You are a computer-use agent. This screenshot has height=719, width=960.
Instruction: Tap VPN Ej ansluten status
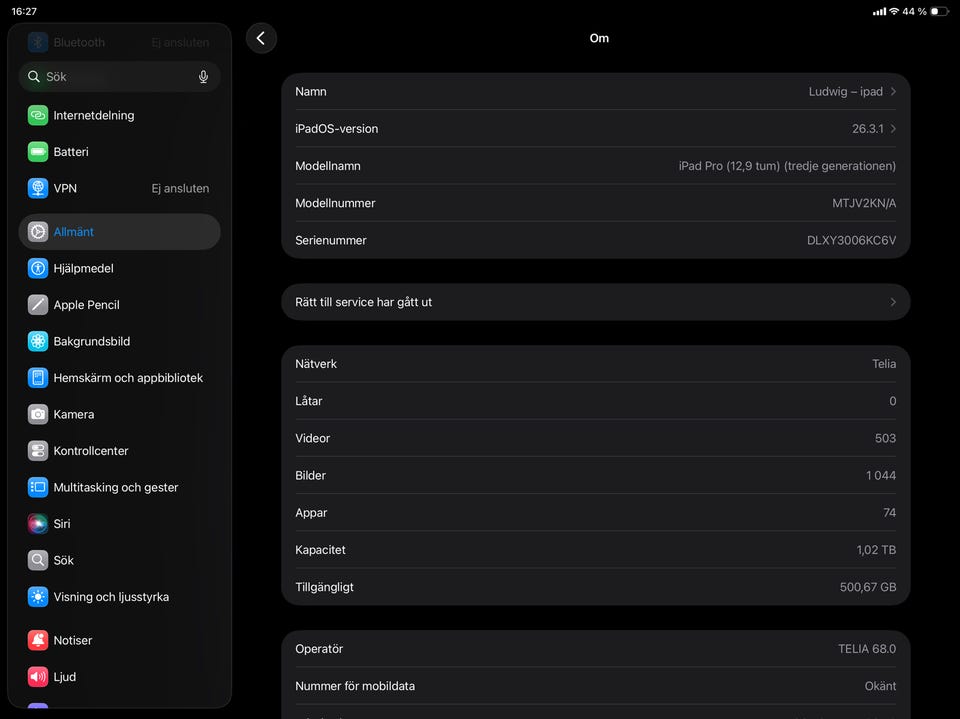[x=180, y=188]
